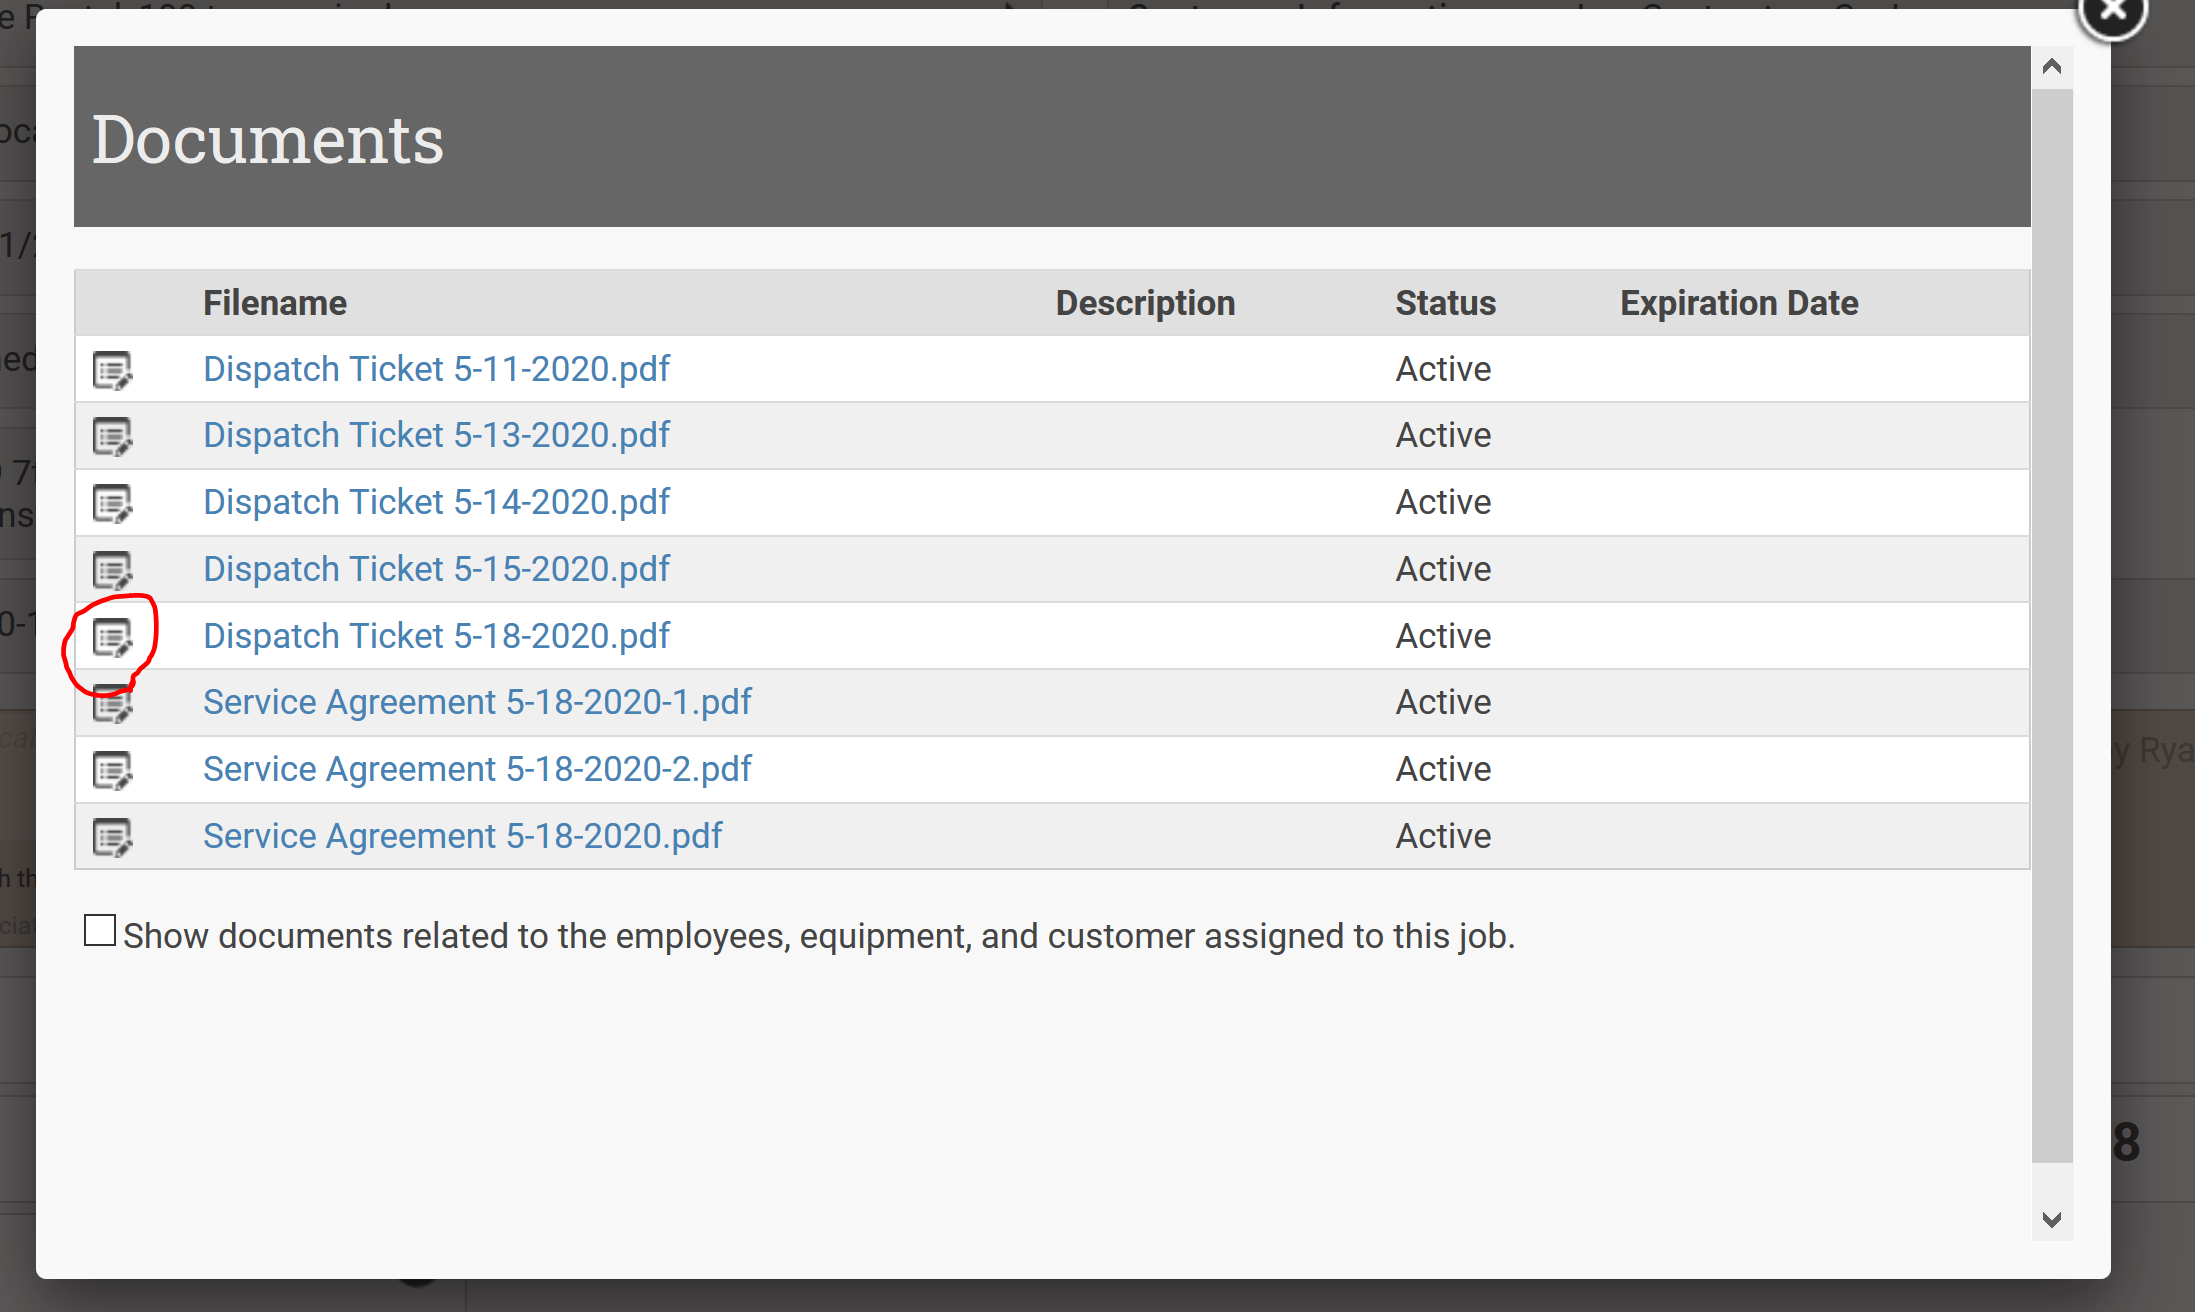
Task: Edit icon for Service Agreement 5-18-2020.pdf
Action: [112, 838]
